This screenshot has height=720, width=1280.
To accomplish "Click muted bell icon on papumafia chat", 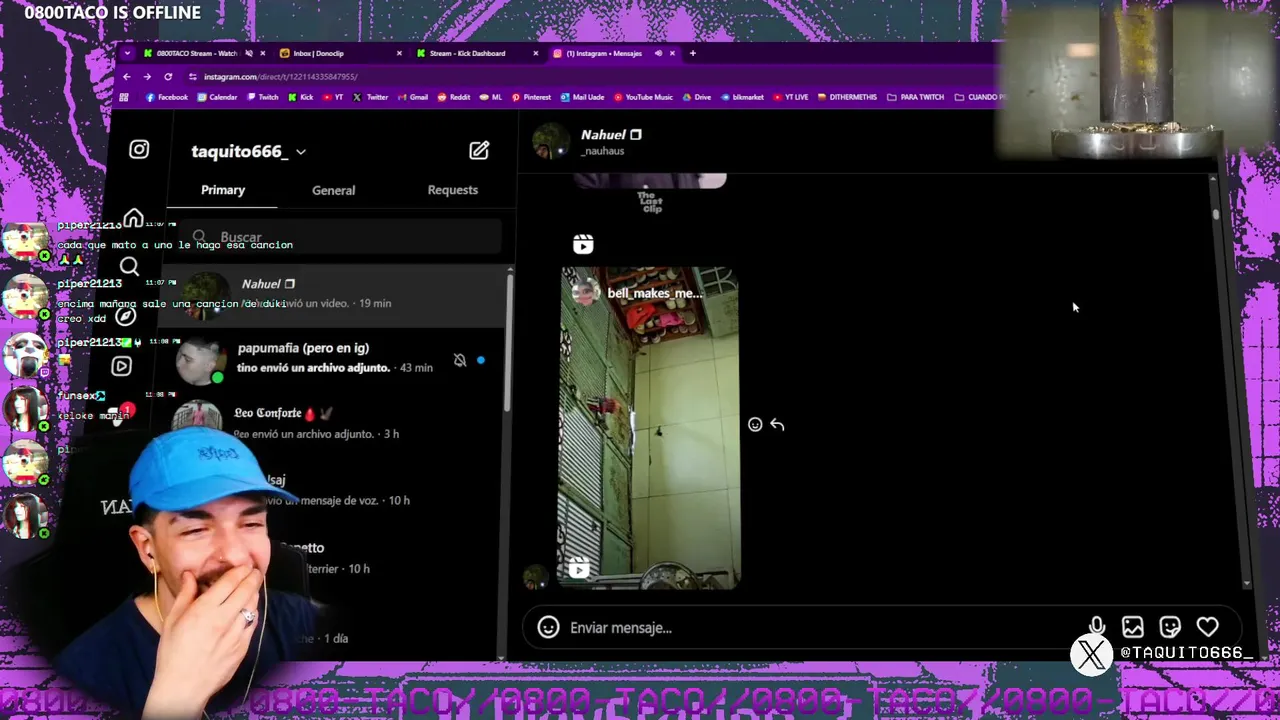I will click(460, 360).
